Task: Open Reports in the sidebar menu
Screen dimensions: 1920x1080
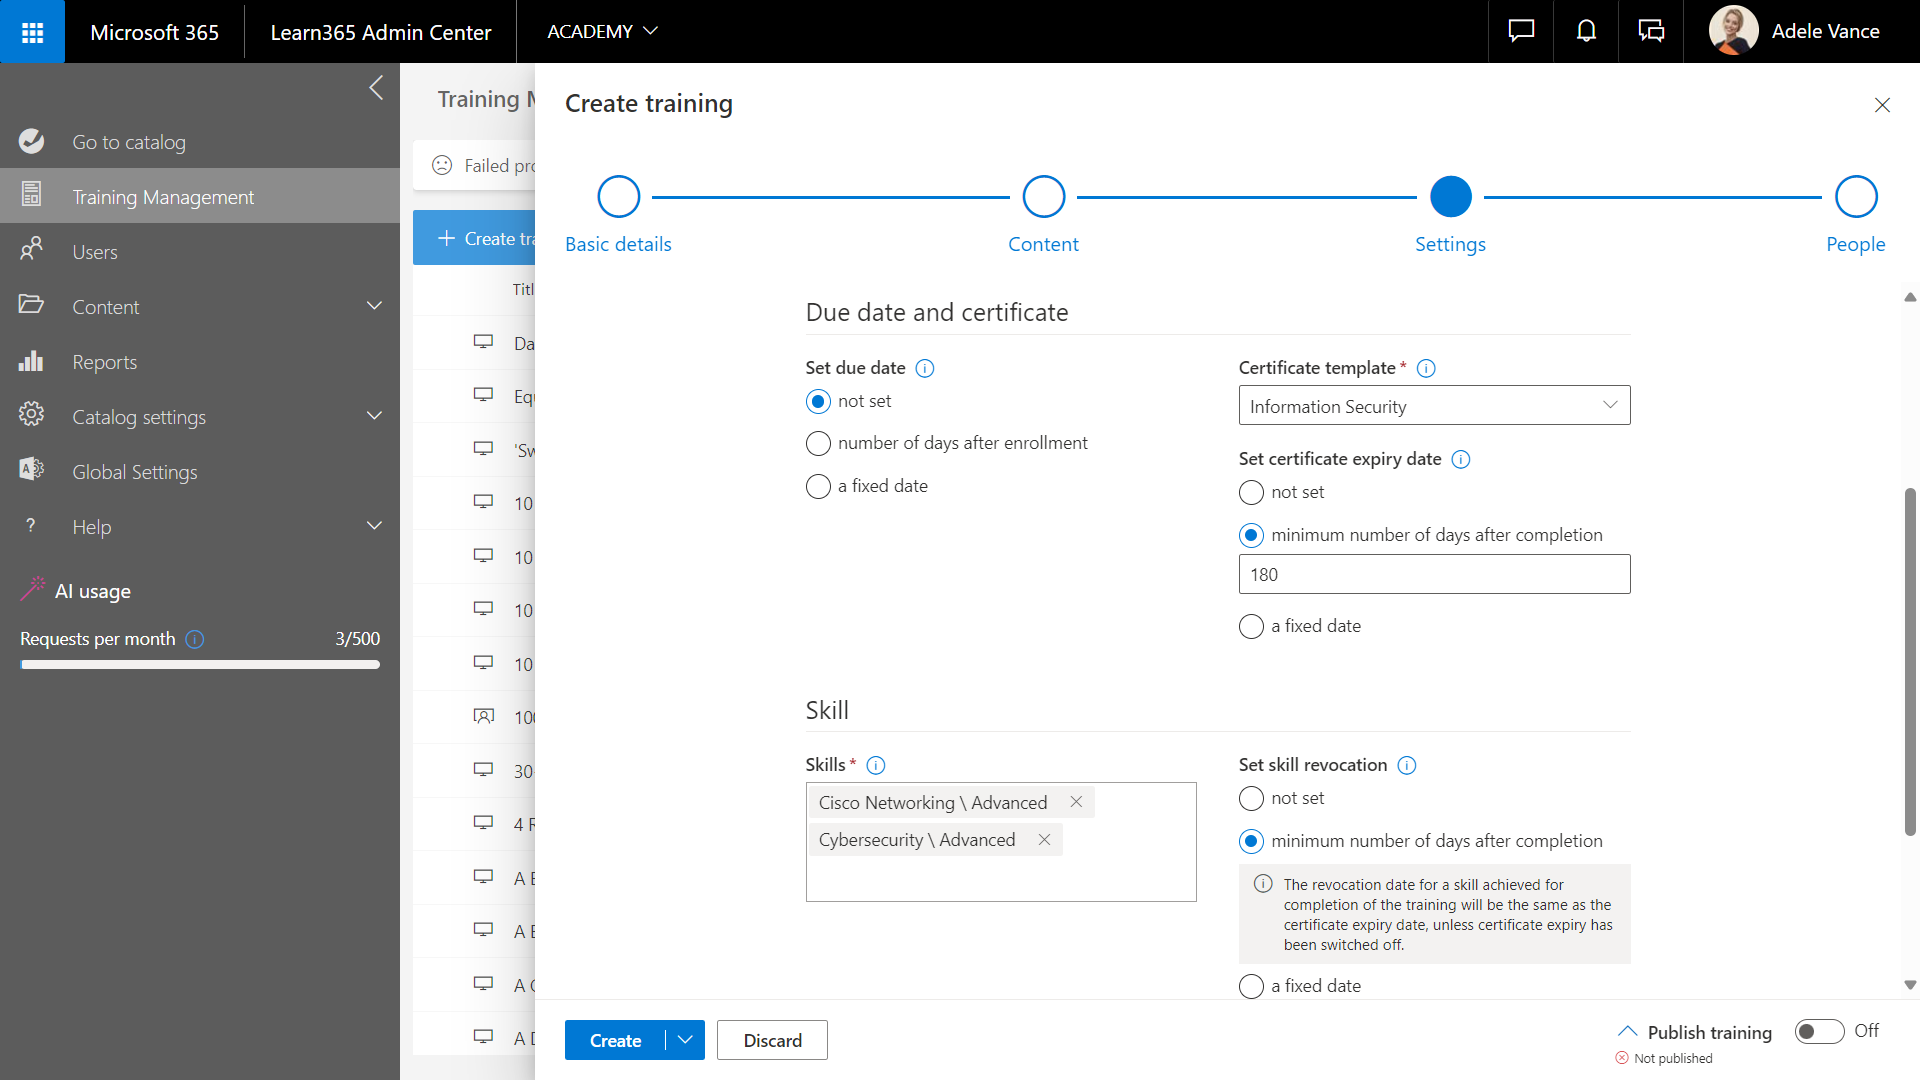Action: 104,362
